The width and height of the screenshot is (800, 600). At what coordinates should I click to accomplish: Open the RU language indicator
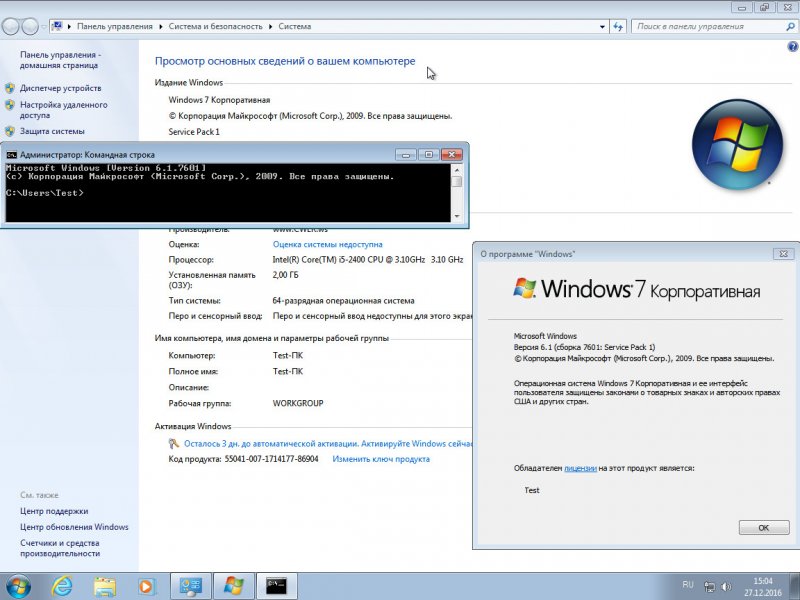tap(687, 584)
